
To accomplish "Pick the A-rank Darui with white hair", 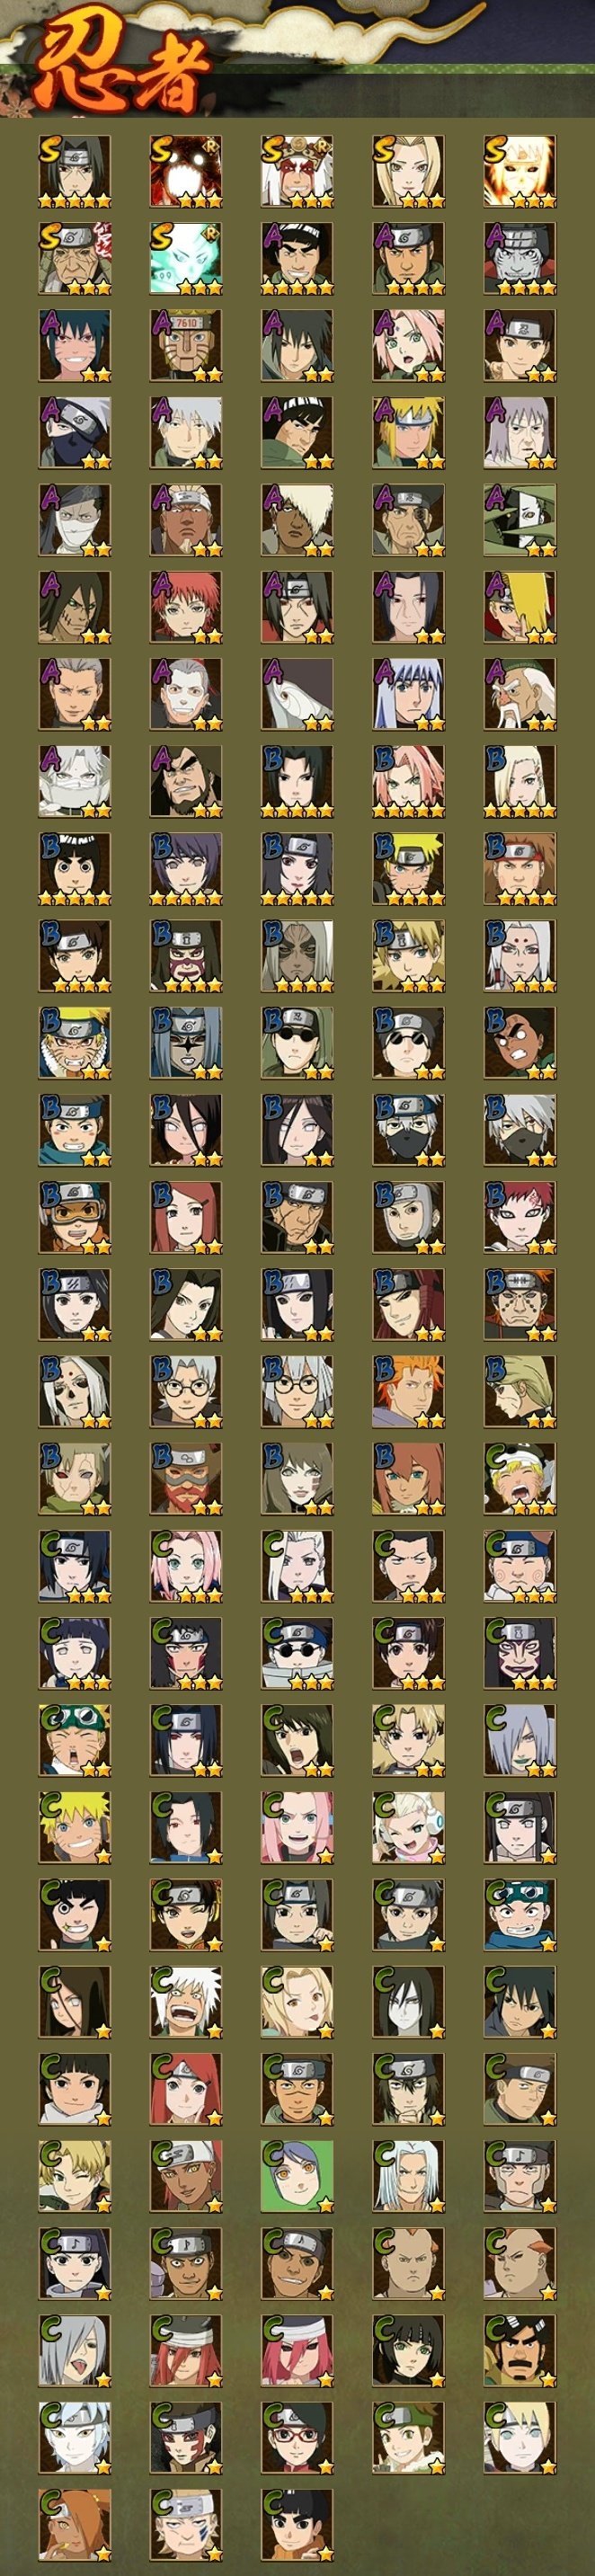I will [x=297, y=520].
